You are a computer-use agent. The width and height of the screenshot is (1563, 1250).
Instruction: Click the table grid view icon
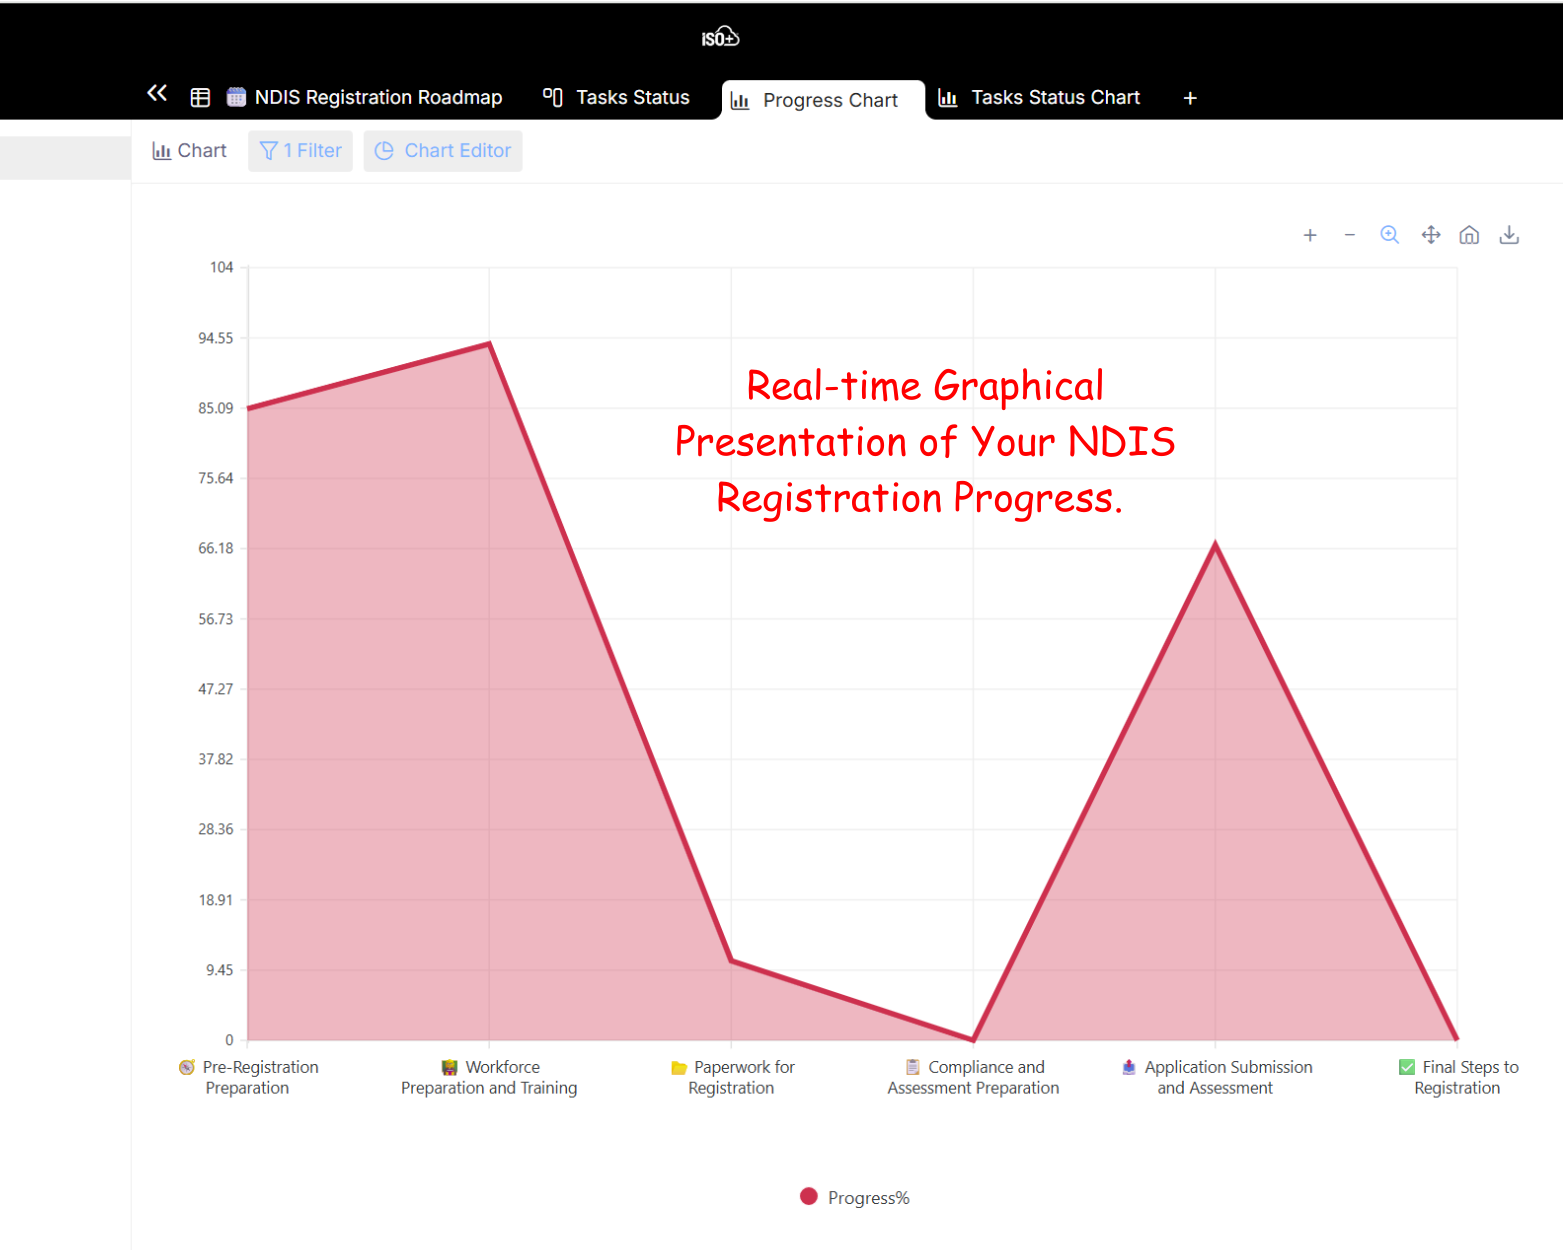pyautogui.click(x=200, y=98)
